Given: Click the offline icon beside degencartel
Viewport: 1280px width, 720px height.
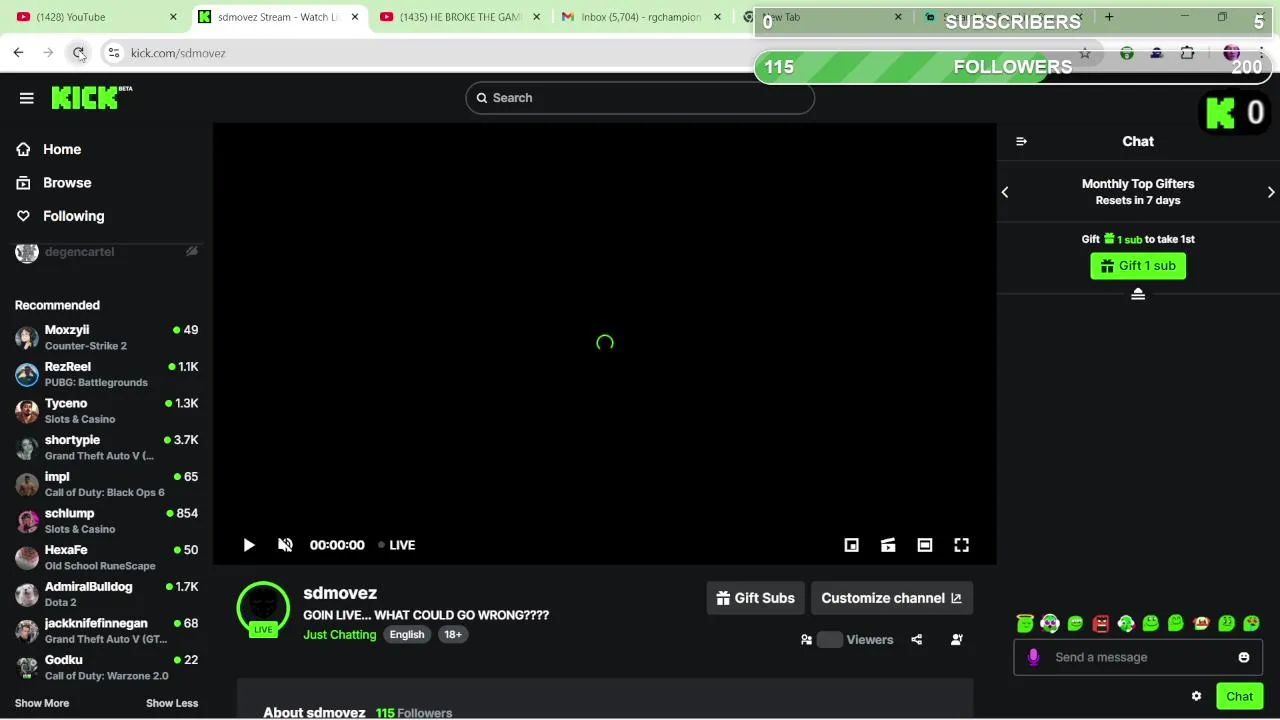Looking at the screenshot, I should click(x=192, y=252).
